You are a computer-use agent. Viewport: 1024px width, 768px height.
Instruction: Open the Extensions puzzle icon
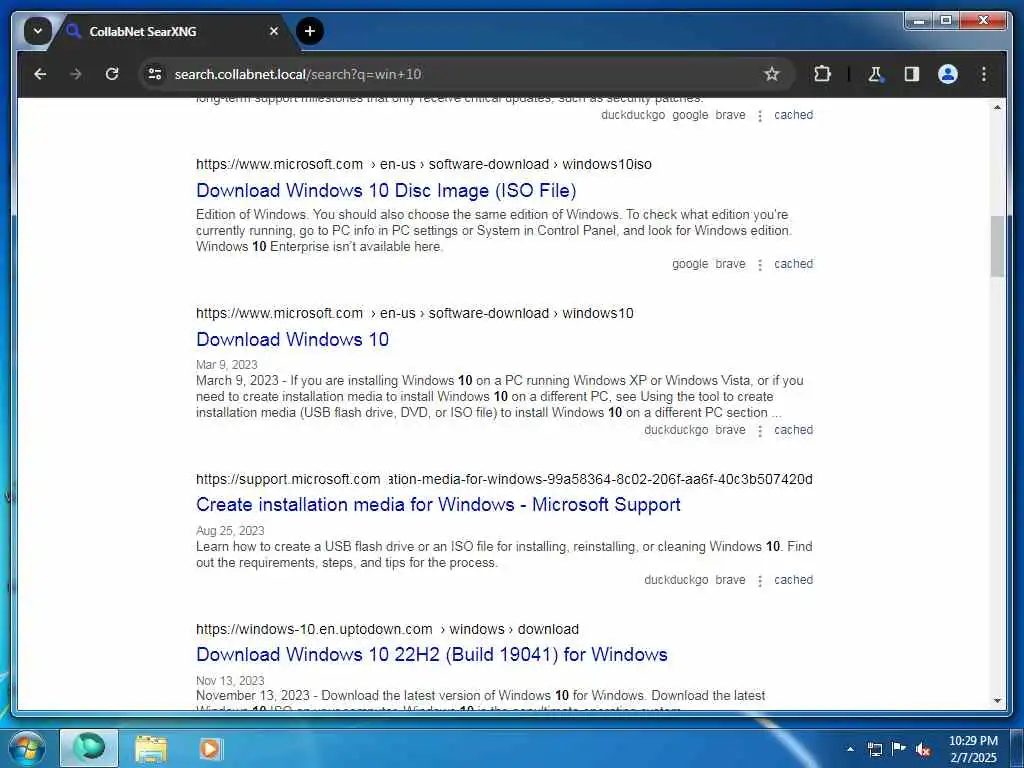point(822,74)
